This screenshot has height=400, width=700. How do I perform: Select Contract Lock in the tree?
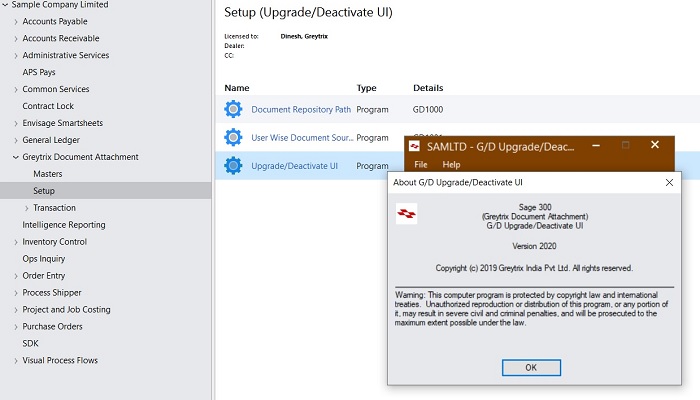click(x=48, y=106)
